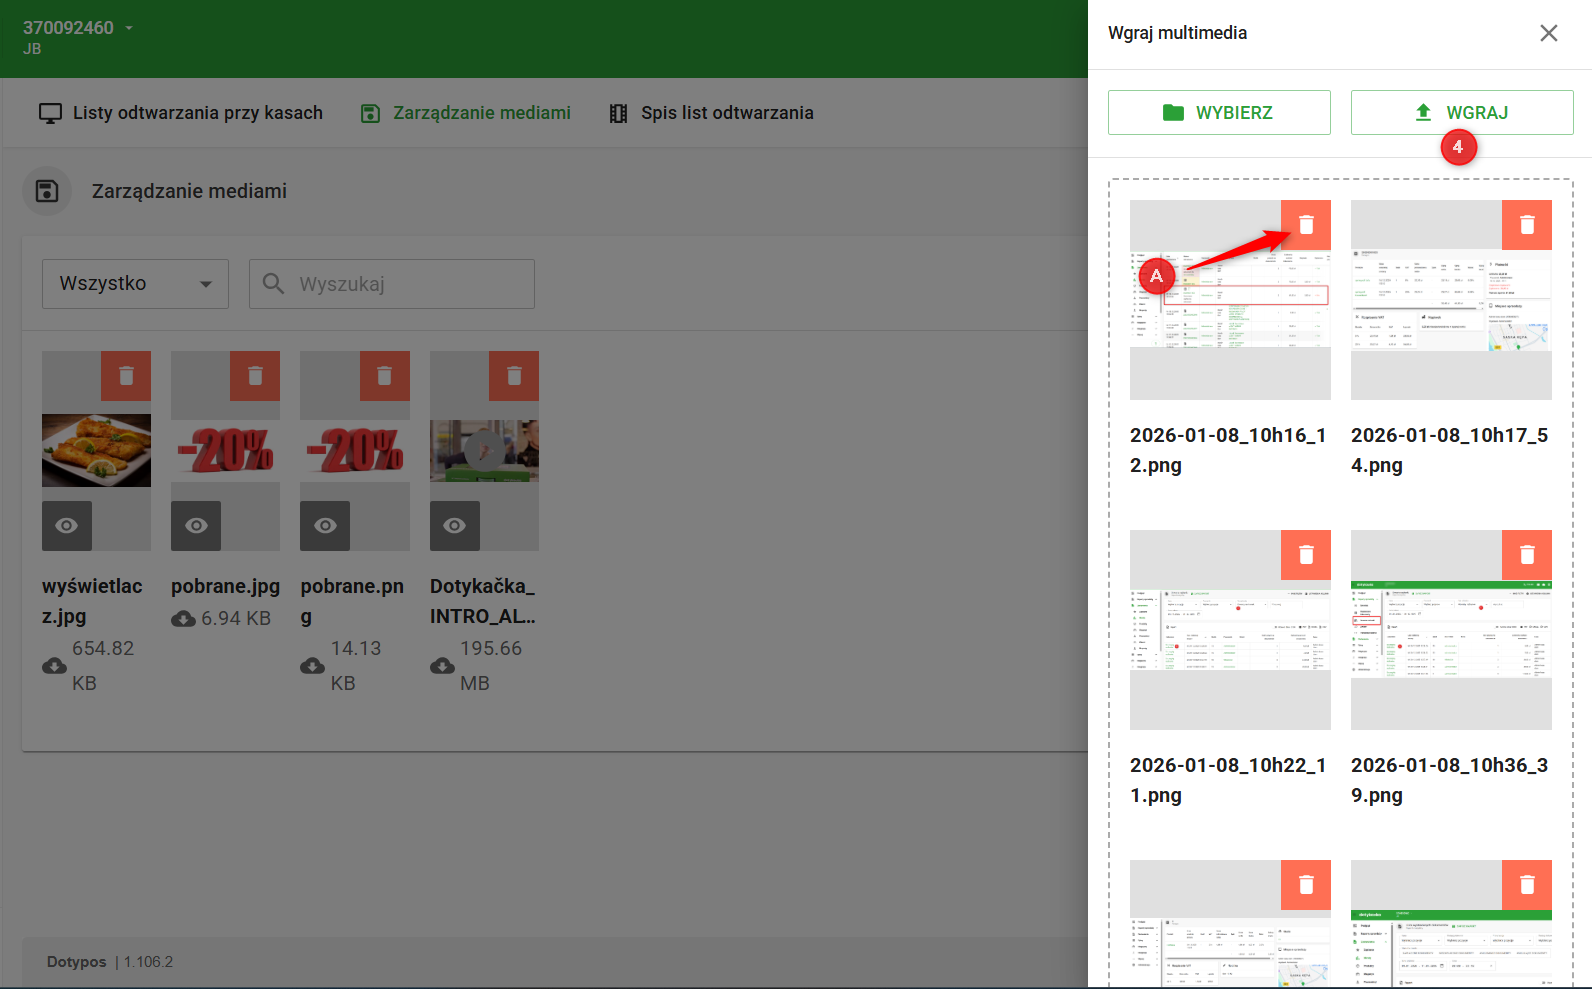Image resolution: width=1592 pixels, height=989 pixels.
Task: Remove 2026-01-08_10h36_39.png from upload list
Action: pos(1526,555)
